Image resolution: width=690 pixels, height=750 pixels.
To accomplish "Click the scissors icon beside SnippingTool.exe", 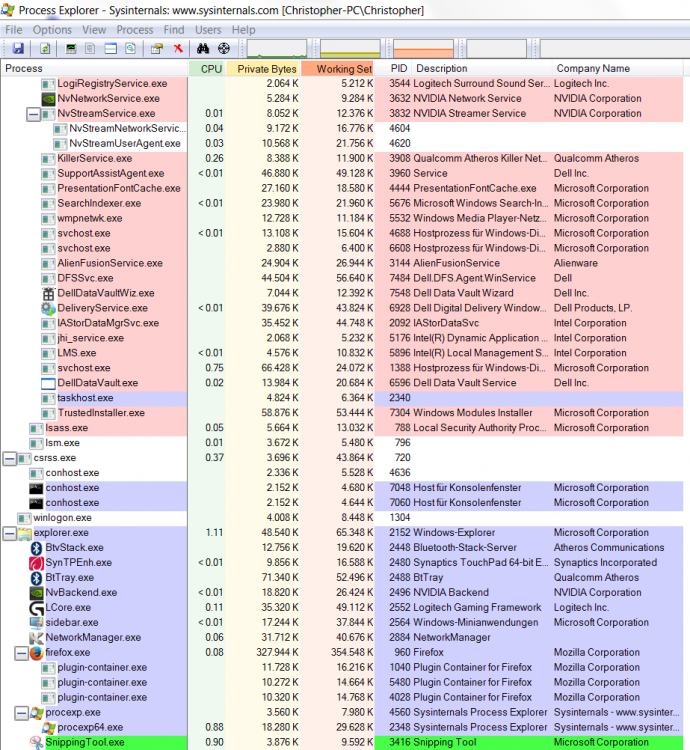I will coord(36,742).
